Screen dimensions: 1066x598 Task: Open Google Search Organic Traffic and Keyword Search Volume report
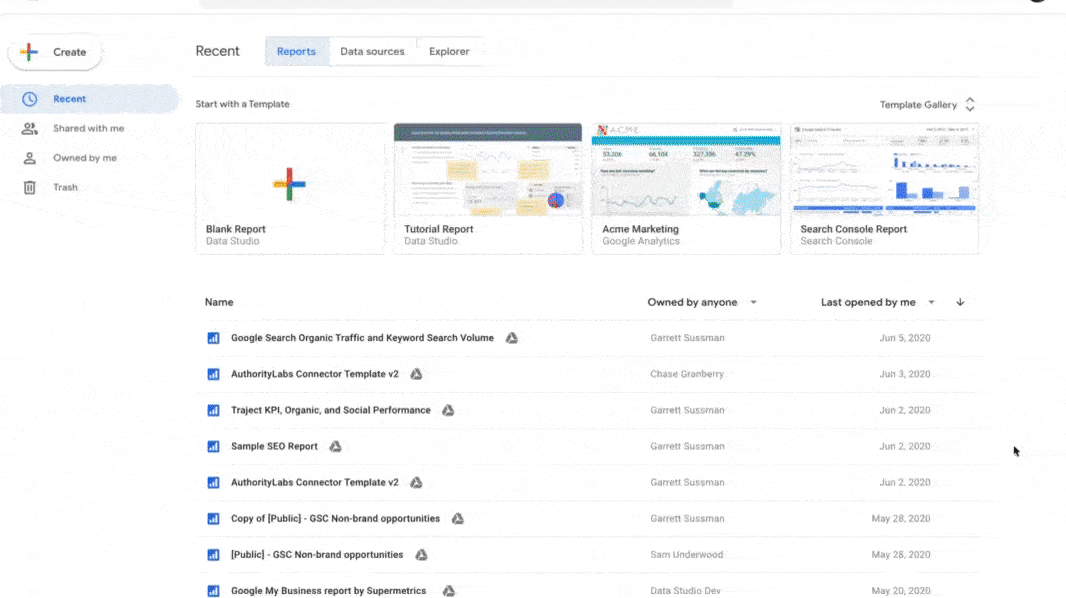[362, 338]
